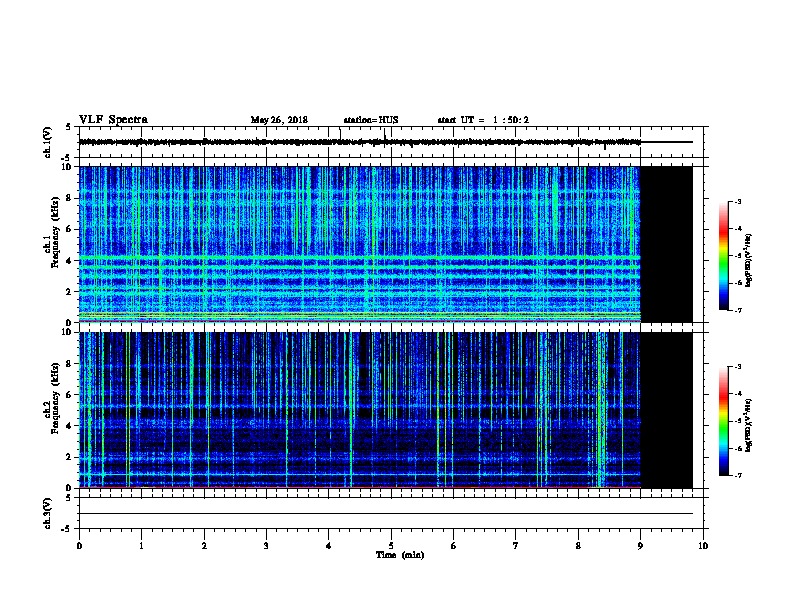Click ch.1 frequency axis "6" tick label
The height and width of the screenshot is (612, 792).
(x=69, y=229)
